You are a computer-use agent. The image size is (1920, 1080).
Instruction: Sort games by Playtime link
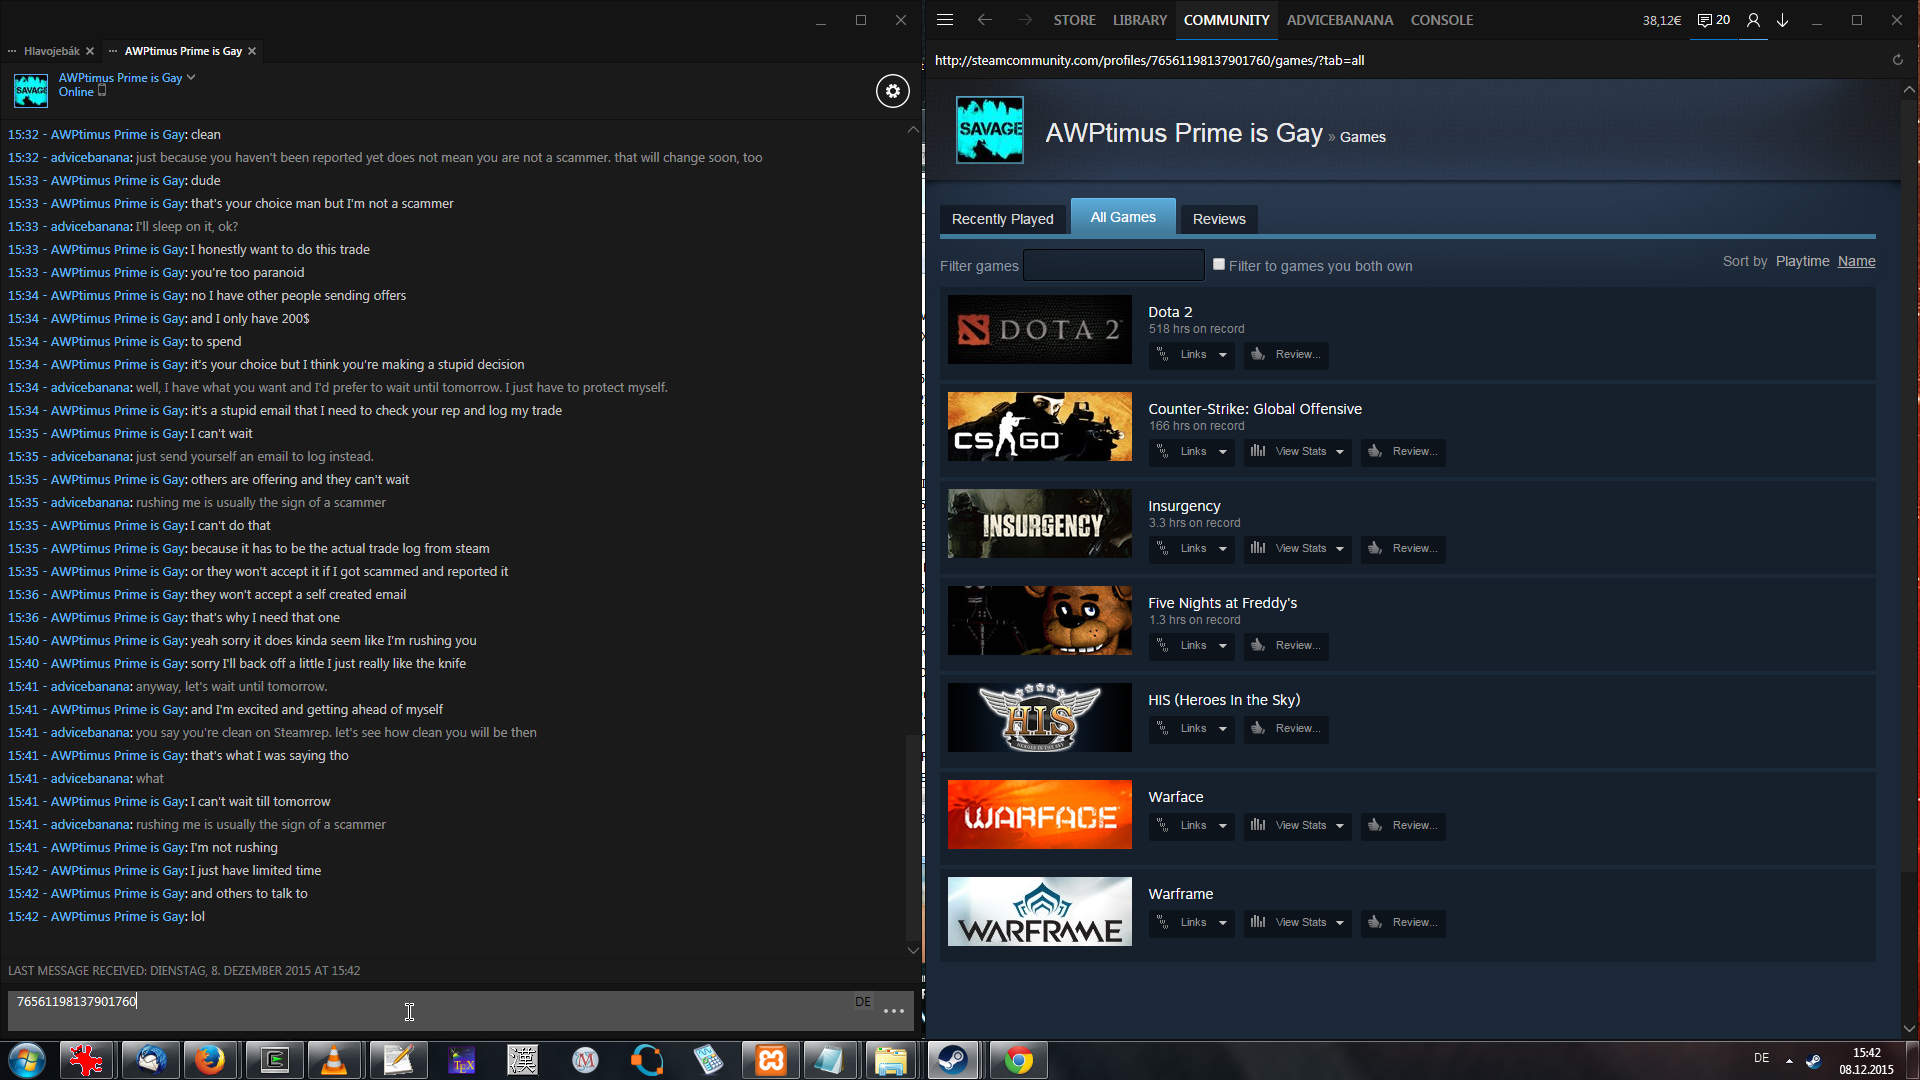point(1802,261)
